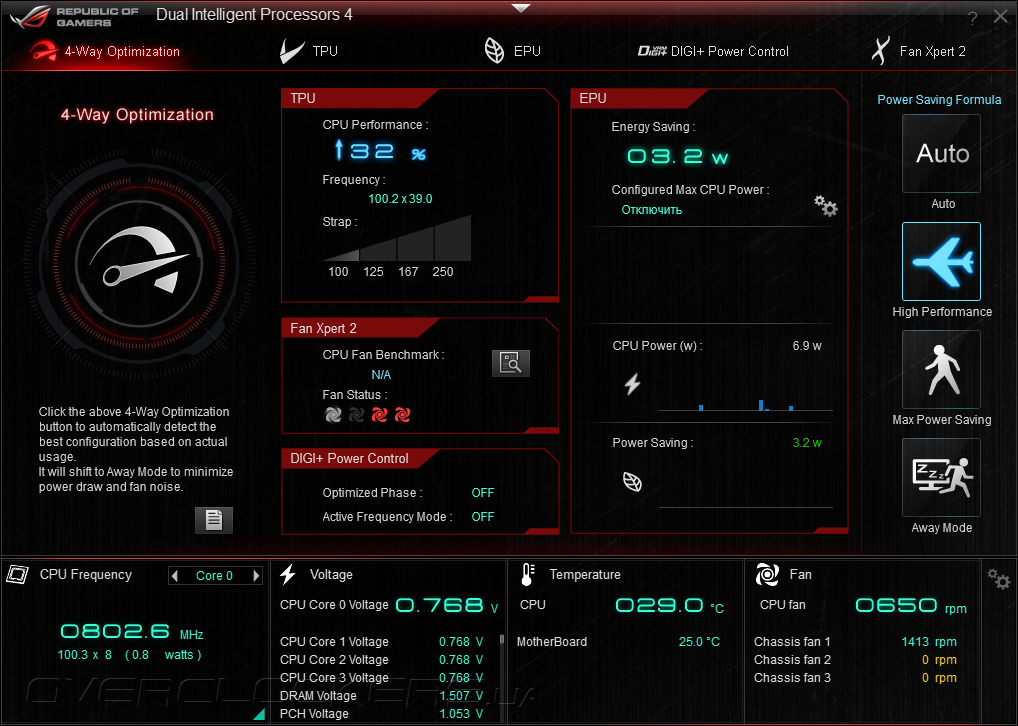1018x726 pixels.
Task: Toggle Optimized Phase OFF value
Action: tap(482, 493)
